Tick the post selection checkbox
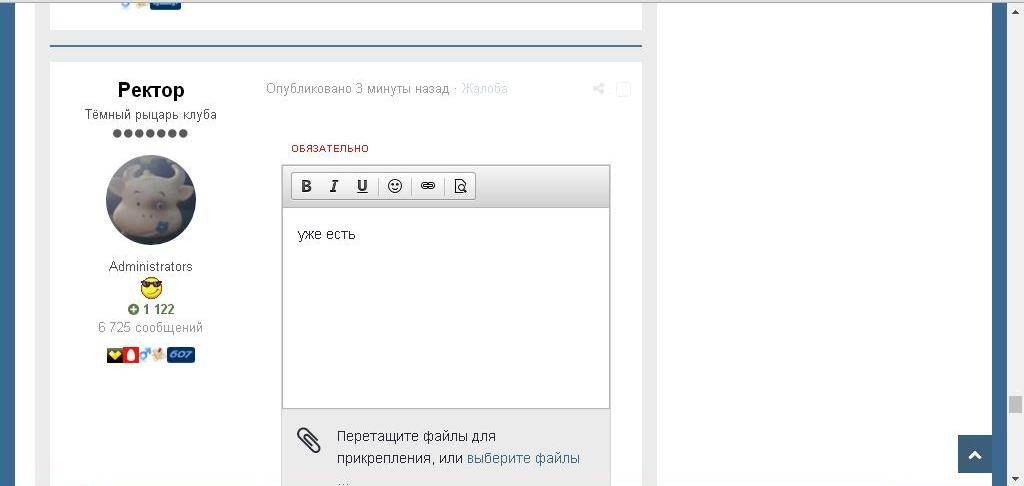The width and height of the screenshot is (1024, 486). (x=623, y=89)
